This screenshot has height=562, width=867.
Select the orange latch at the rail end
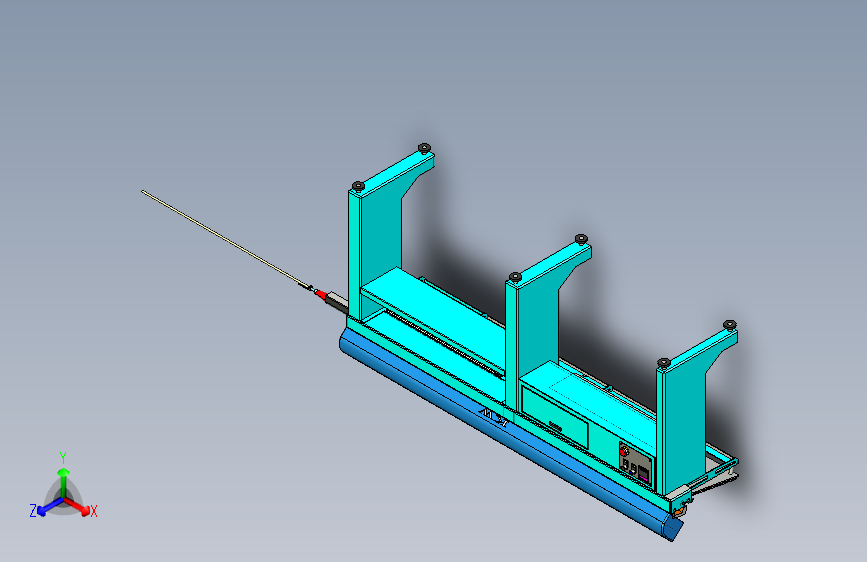tap(678, 512)
